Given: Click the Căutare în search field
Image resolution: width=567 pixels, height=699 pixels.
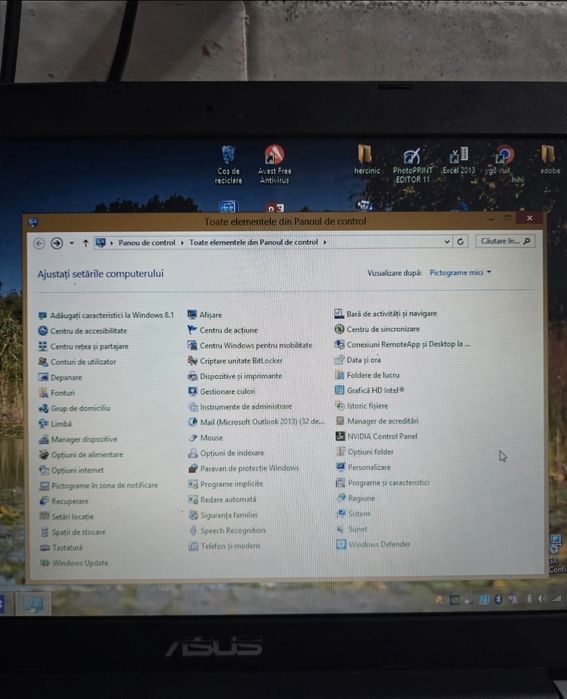Looking at the screenshot, I should pyautogui.click(x=505, y=241).
